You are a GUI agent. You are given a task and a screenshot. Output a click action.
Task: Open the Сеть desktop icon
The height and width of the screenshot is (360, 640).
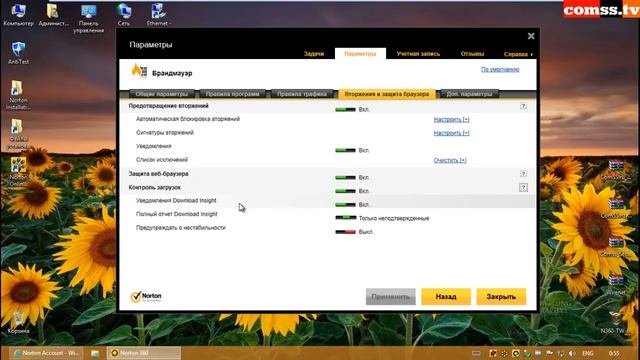point(124,14)
